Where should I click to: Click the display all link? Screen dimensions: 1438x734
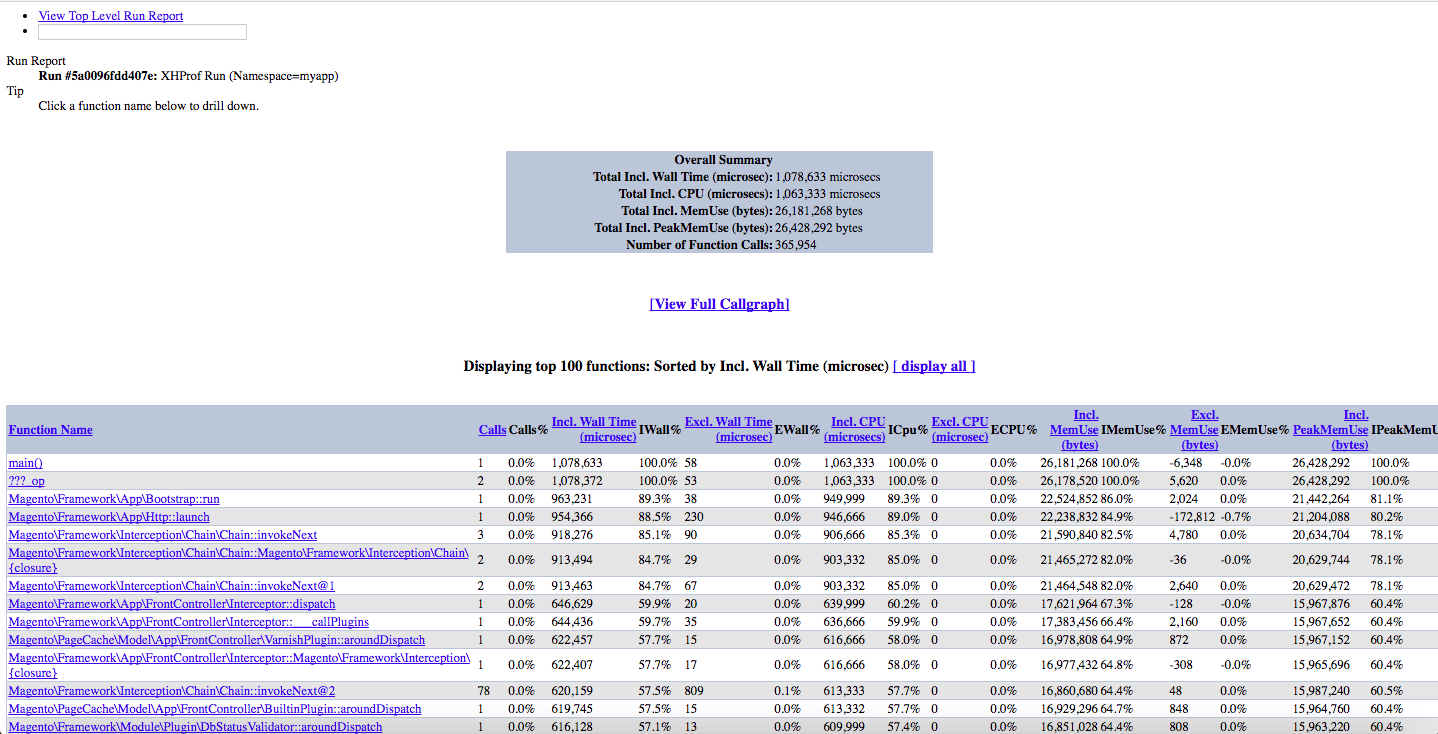pos(933,366)
